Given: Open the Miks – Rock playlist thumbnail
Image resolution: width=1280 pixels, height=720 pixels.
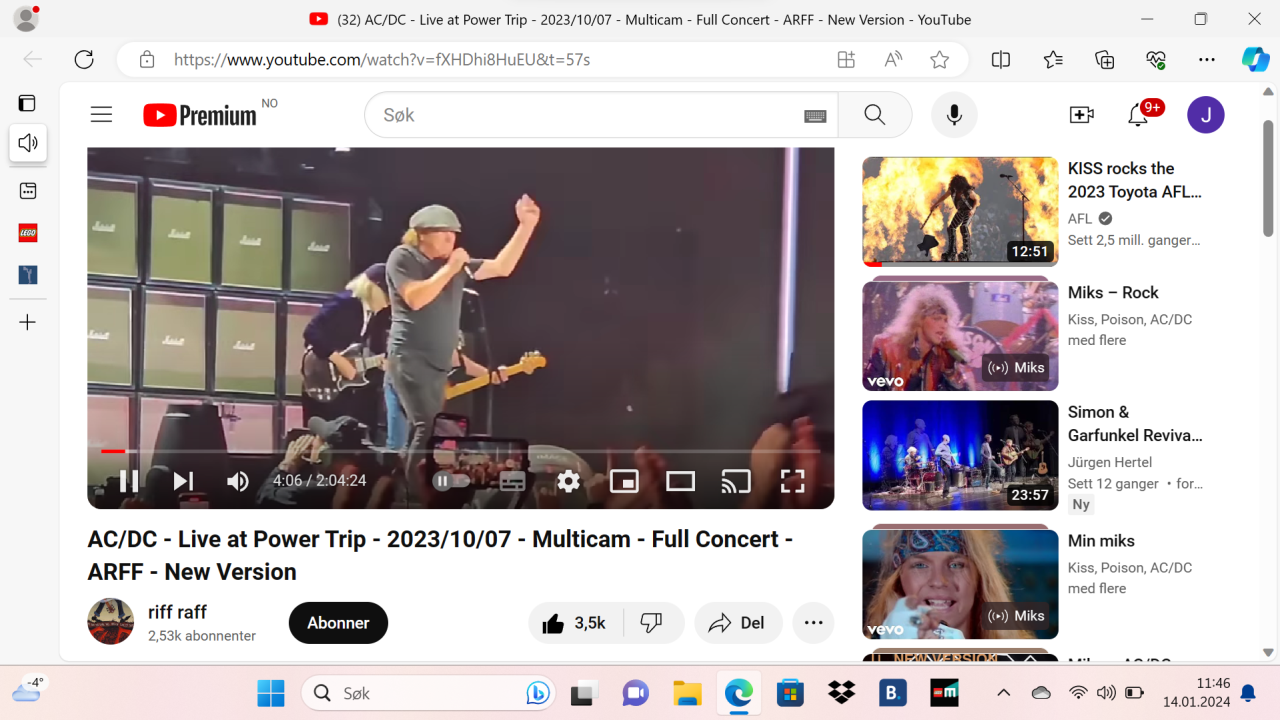Looking at the screenshot, I should (x=960, y=336).
